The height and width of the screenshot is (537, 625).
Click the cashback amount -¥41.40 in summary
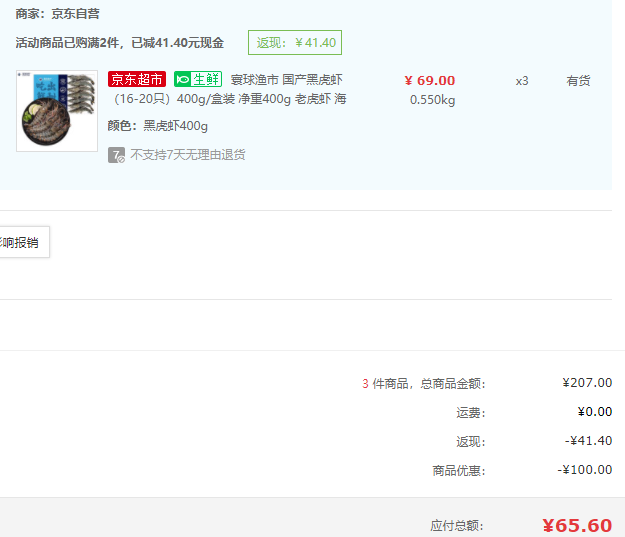[x=588, y=441]
